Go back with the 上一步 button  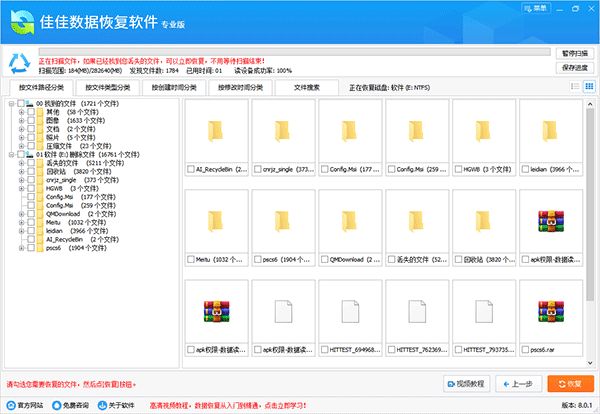click(x=518, y=384)
